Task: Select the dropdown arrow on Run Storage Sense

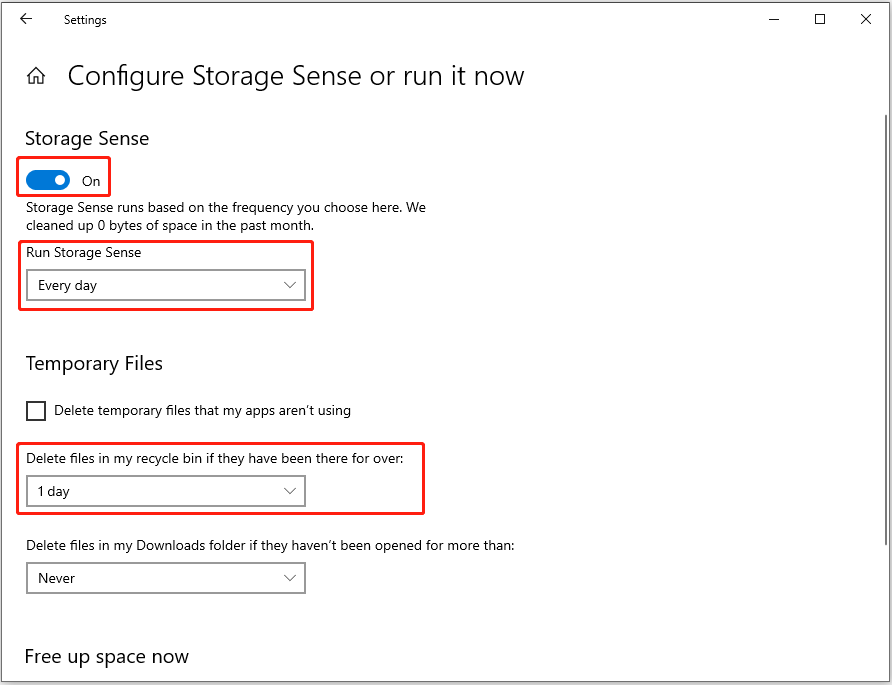Action: pyautogui.click(x=290, y=285)
